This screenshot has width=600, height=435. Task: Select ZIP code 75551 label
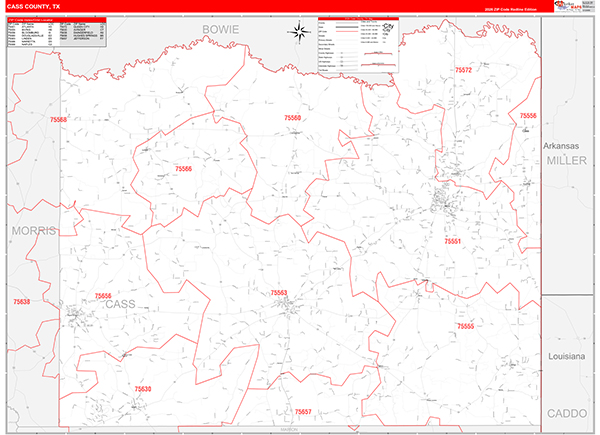(452, 241)
